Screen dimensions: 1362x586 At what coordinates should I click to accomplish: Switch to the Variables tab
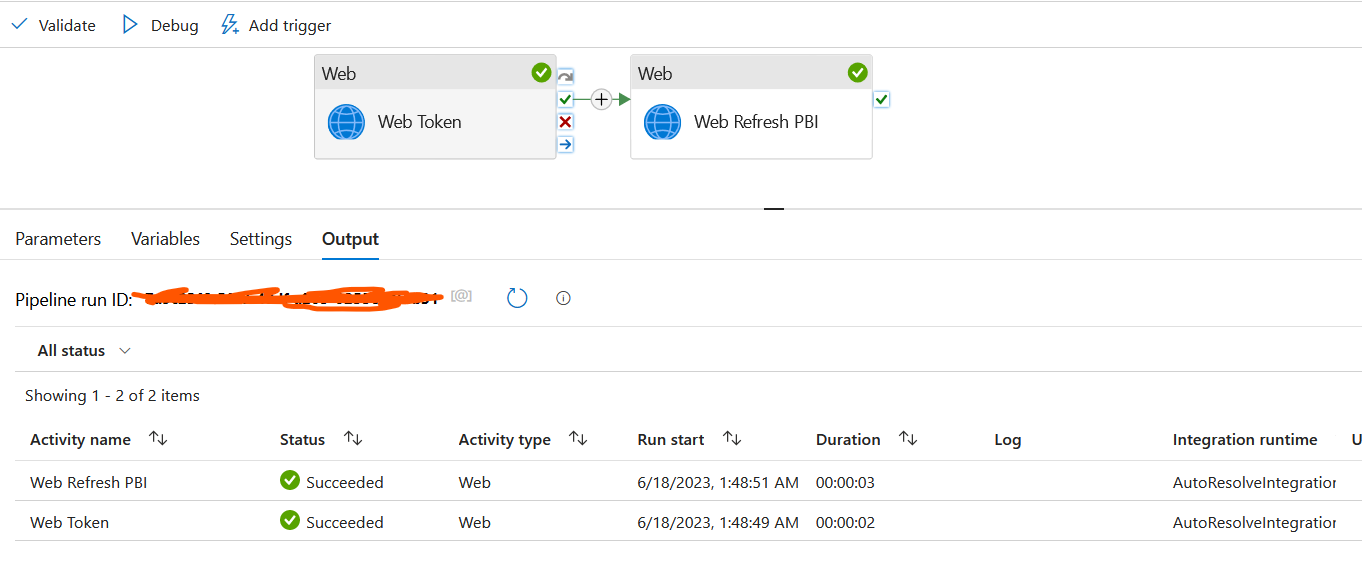pyautogui.click(x=164, y=238)
